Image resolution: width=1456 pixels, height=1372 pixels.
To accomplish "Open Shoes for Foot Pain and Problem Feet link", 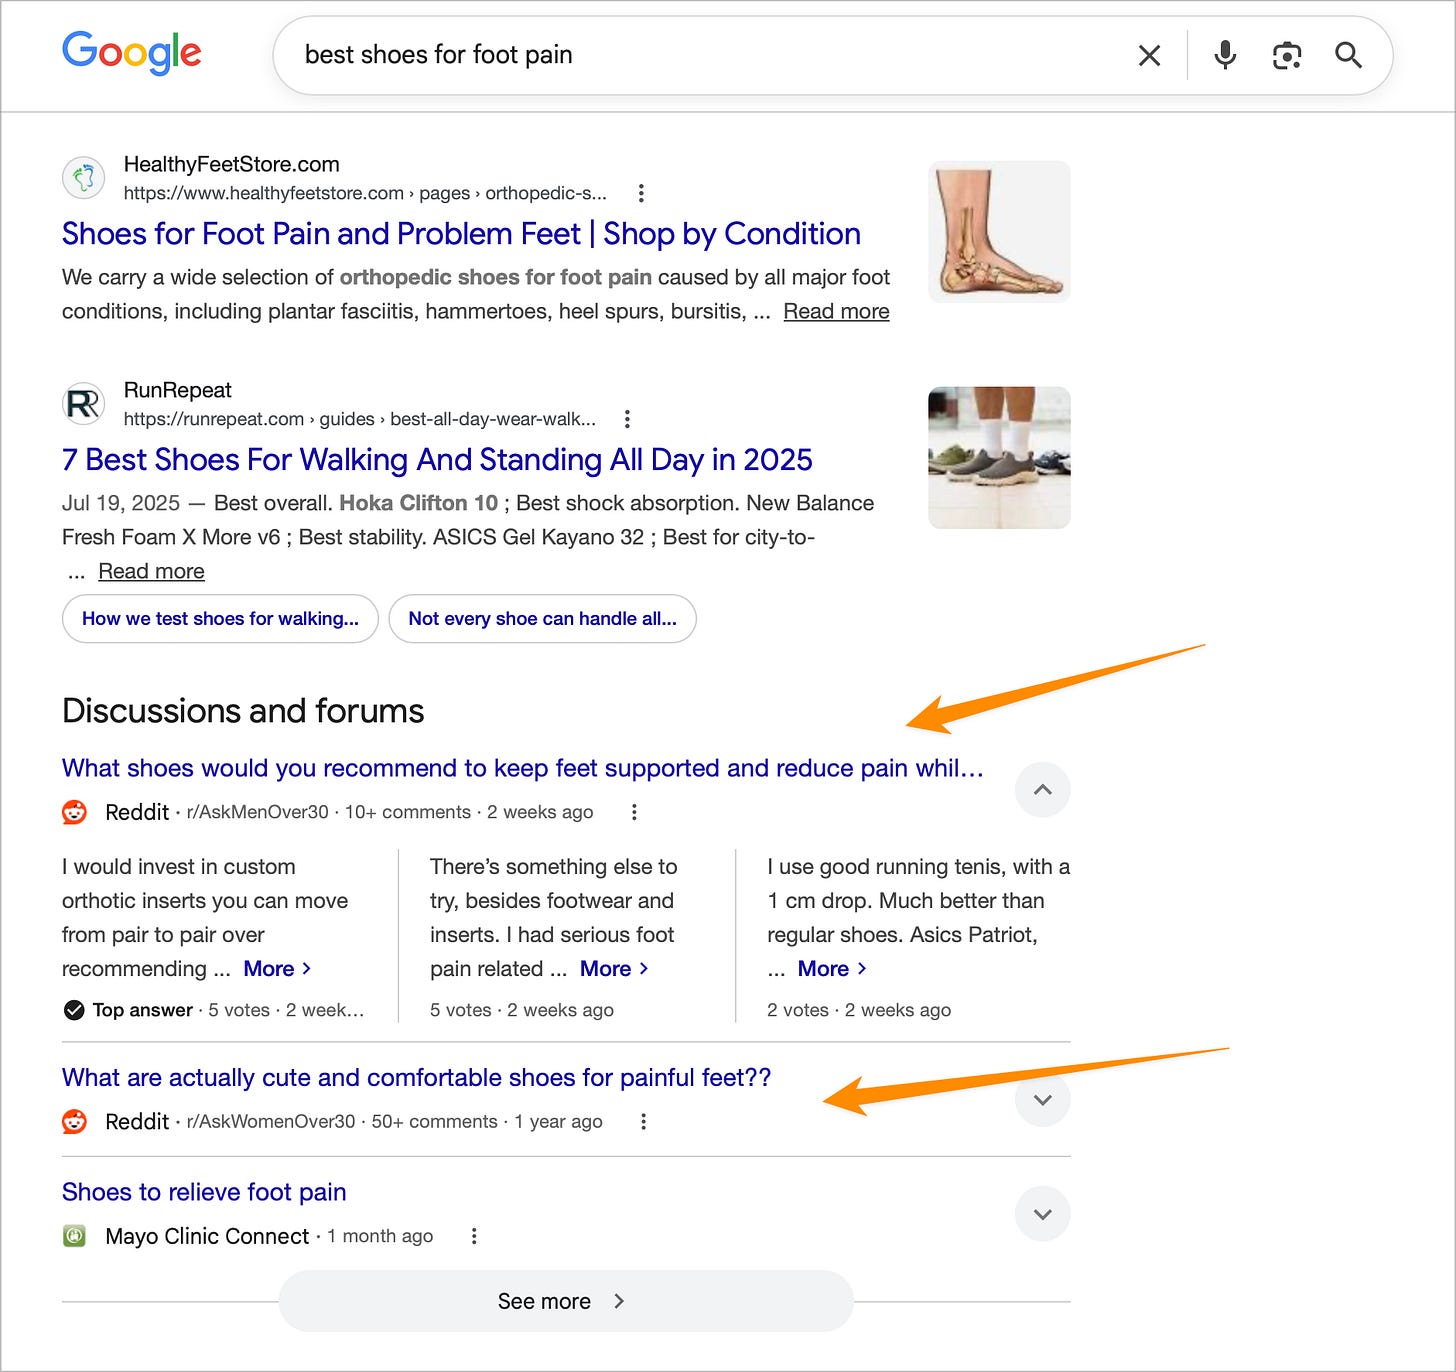I will point(461,234).
